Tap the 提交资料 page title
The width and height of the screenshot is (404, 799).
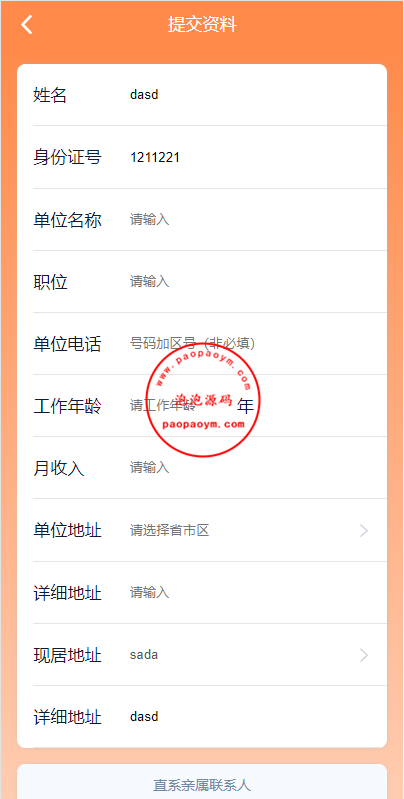[x=202, y=24]
